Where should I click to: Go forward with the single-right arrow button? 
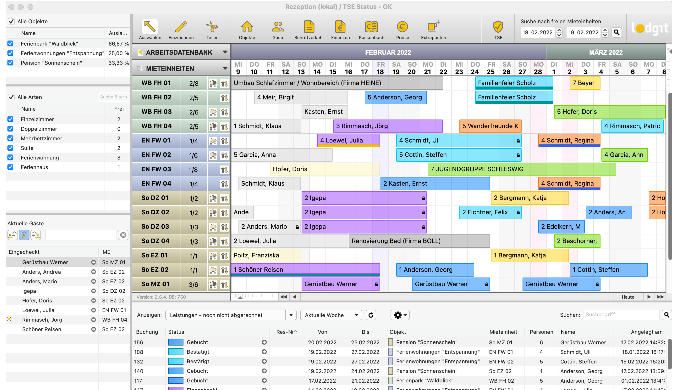click(649, 297)
